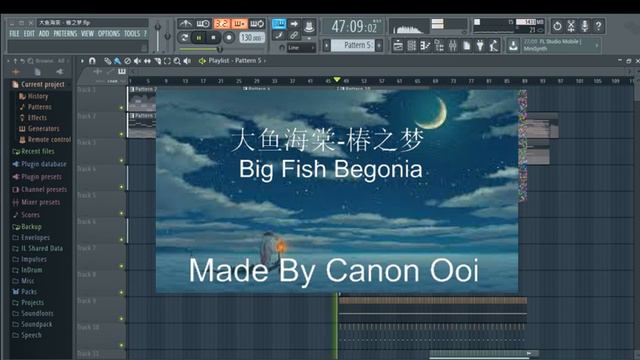This screenshot has width=640, height=360.
Task: Open the VIEW menu
Action: (87, 33)
